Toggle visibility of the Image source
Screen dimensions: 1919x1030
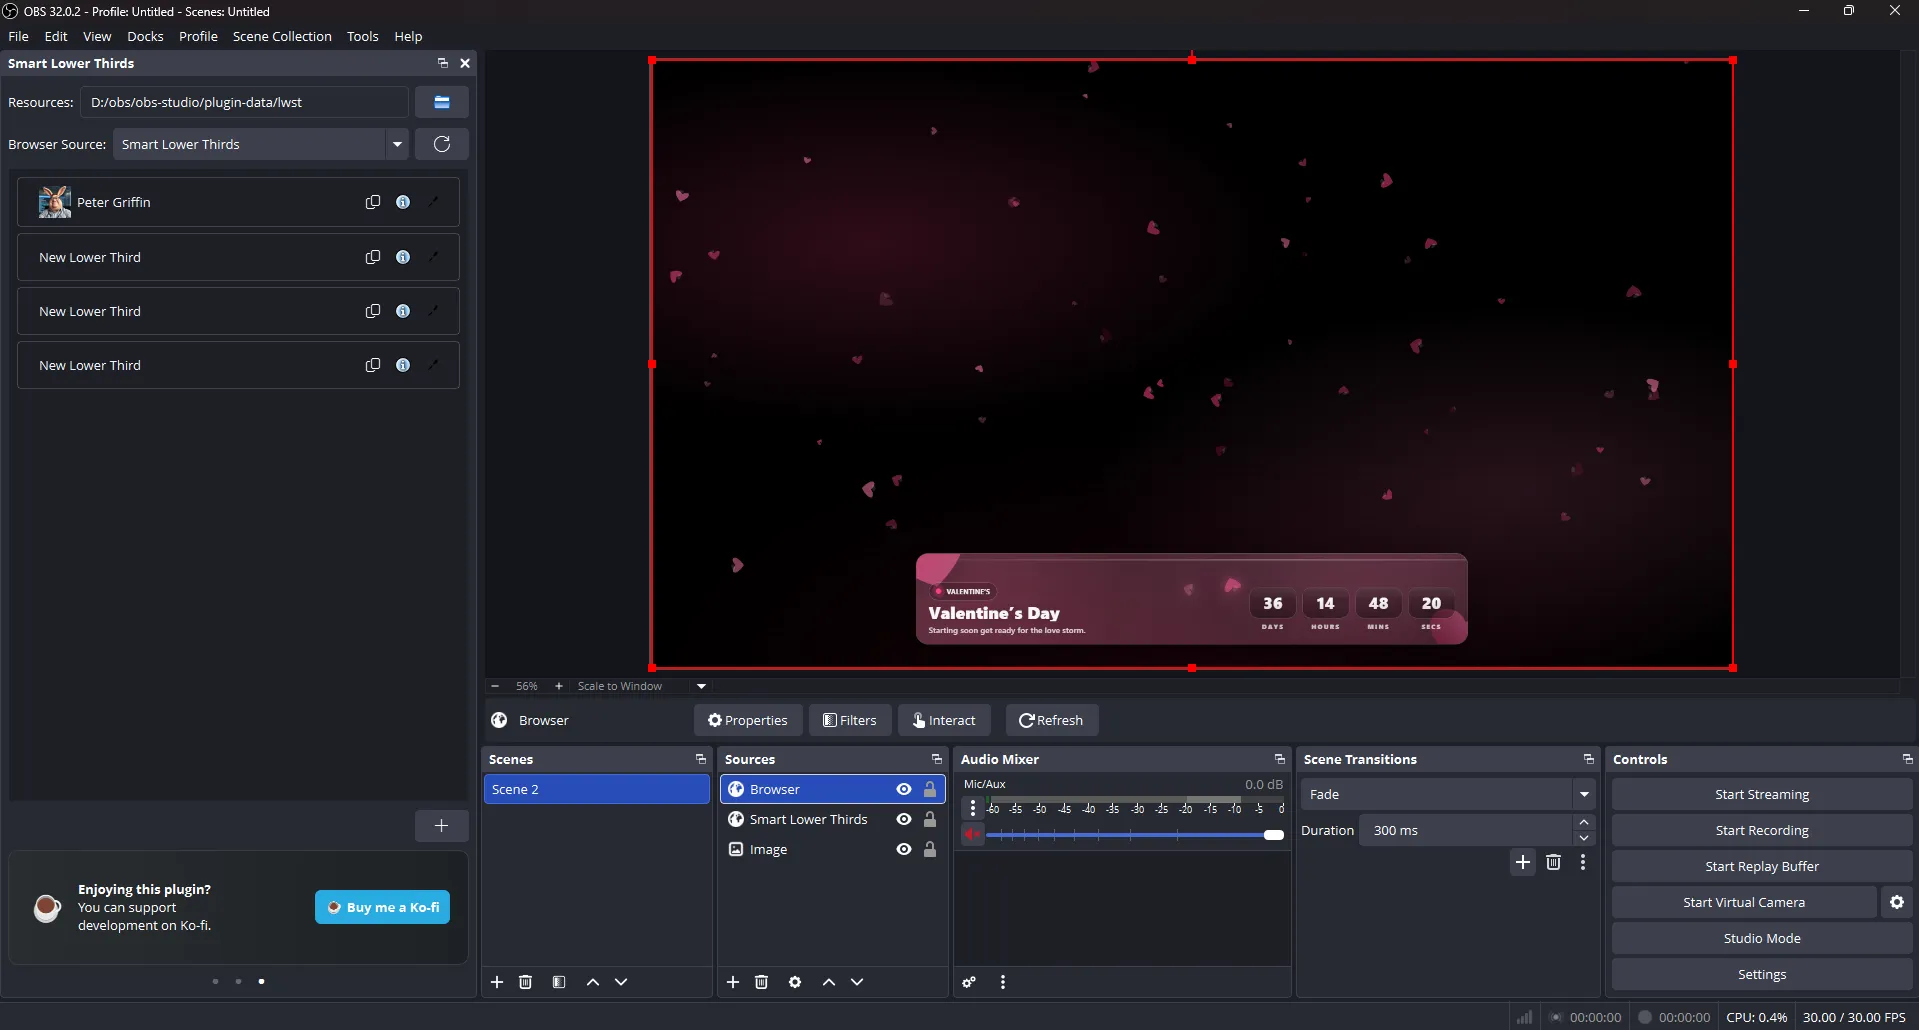902,848
